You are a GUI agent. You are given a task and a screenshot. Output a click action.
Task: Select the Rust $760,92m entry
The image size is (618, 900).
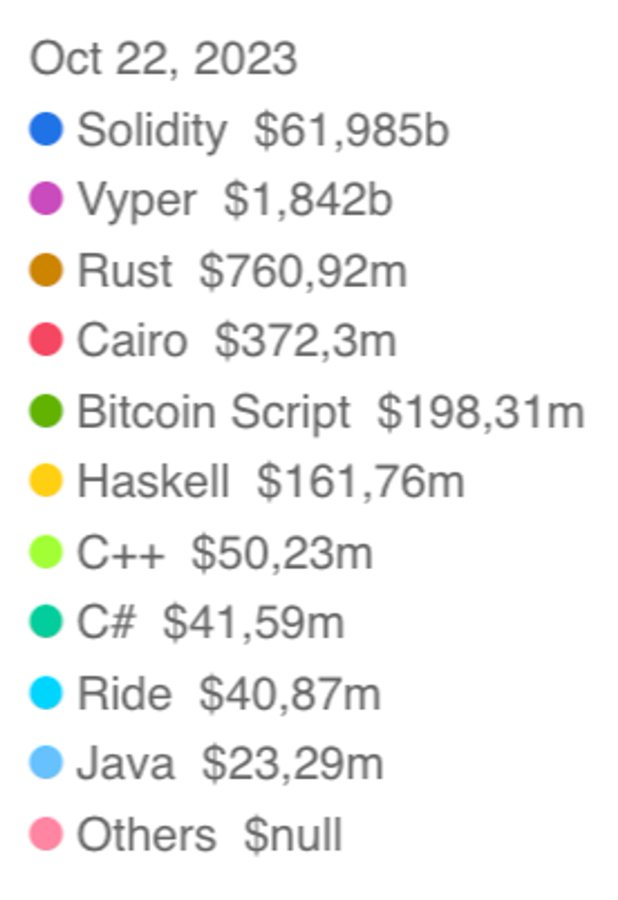coord(241,270)
